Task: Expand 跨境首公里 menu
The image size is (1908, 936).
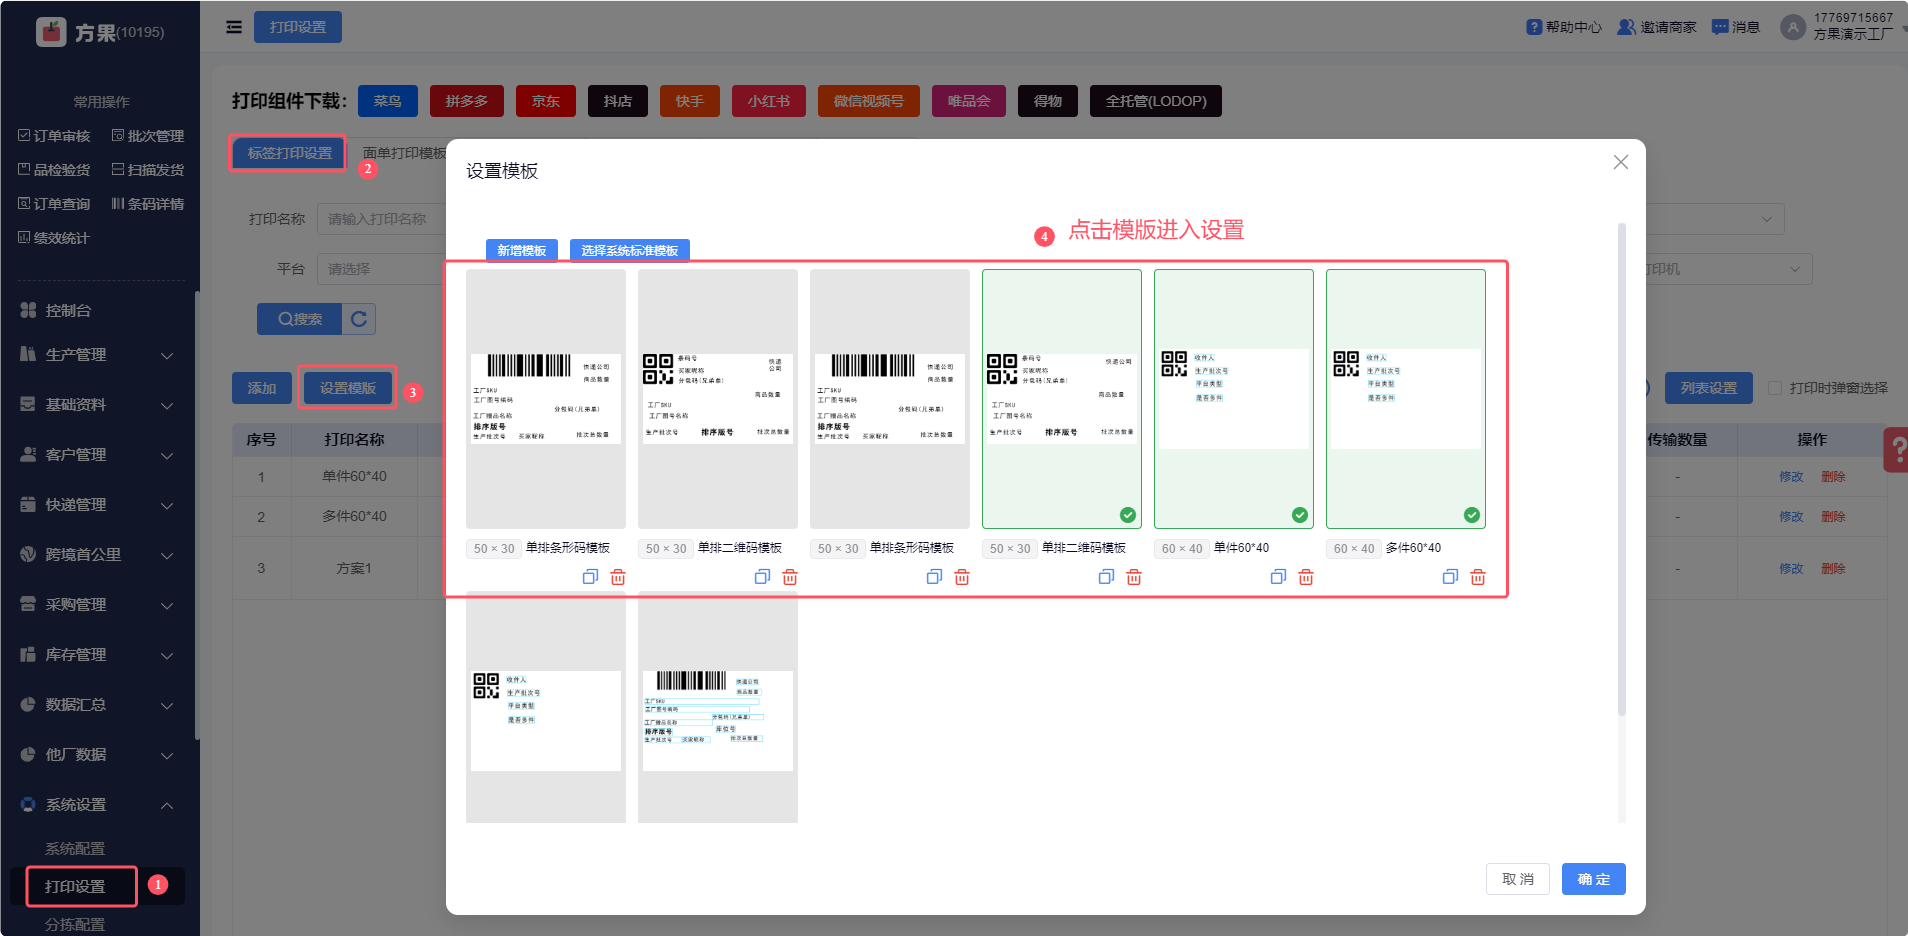Action: pyautogui.click(x=97, y=555)
